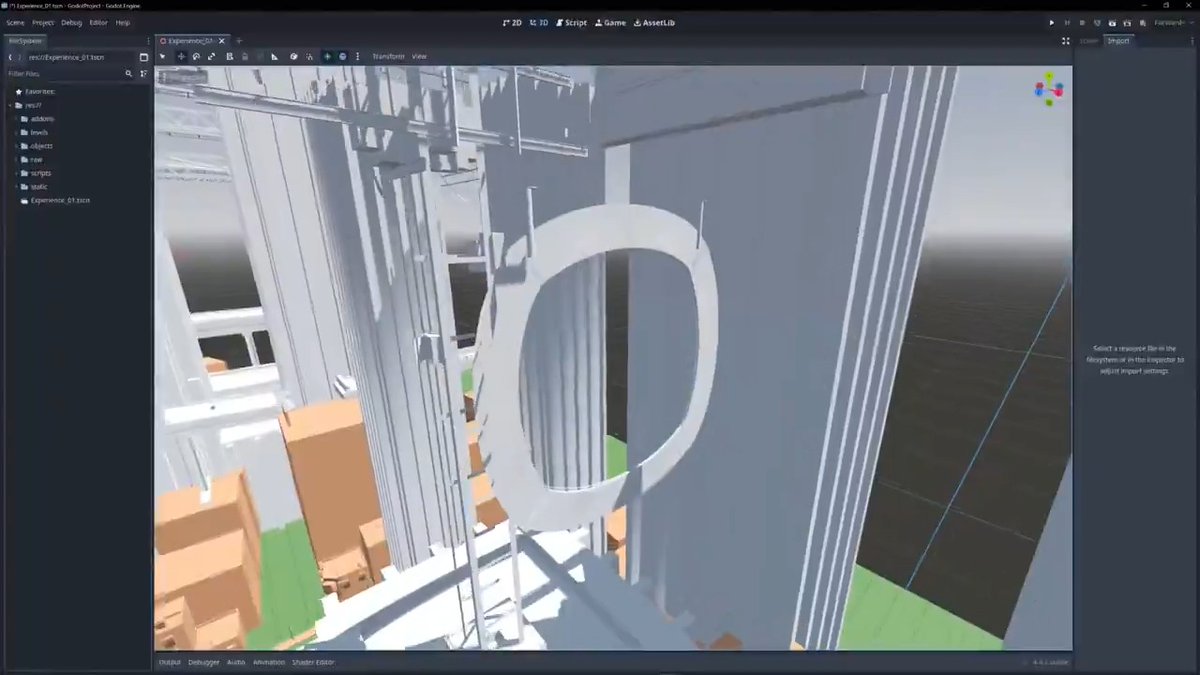
Task: Open the Output bottom panel
Action: pyautogui.click(x=170, y=662)
